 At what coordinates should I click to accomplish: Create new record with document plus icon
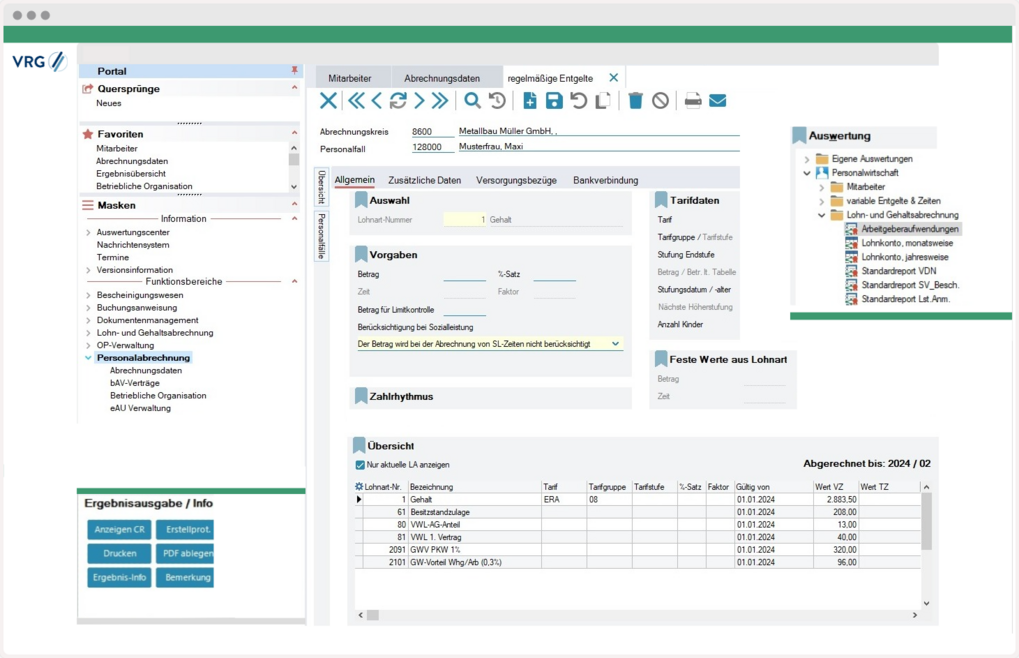click(530, 101)
